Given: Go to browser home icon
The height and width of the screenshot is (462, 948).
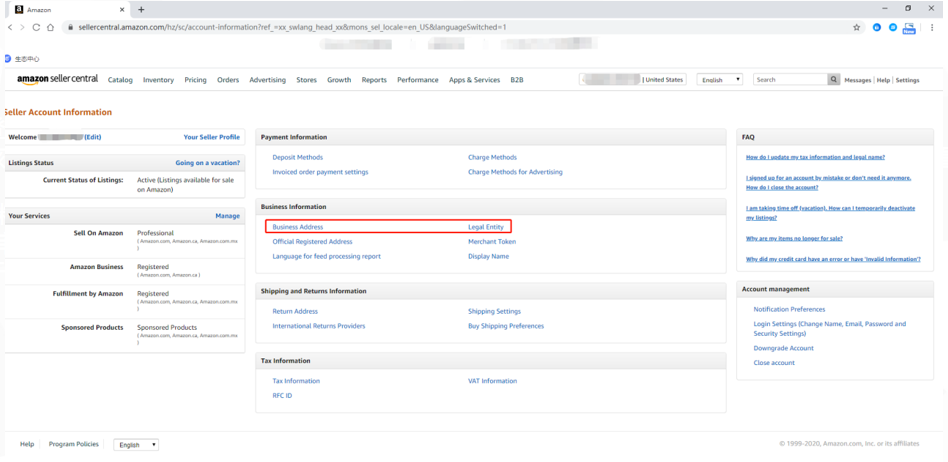Looking at the screenshot, I should point(51,27).
